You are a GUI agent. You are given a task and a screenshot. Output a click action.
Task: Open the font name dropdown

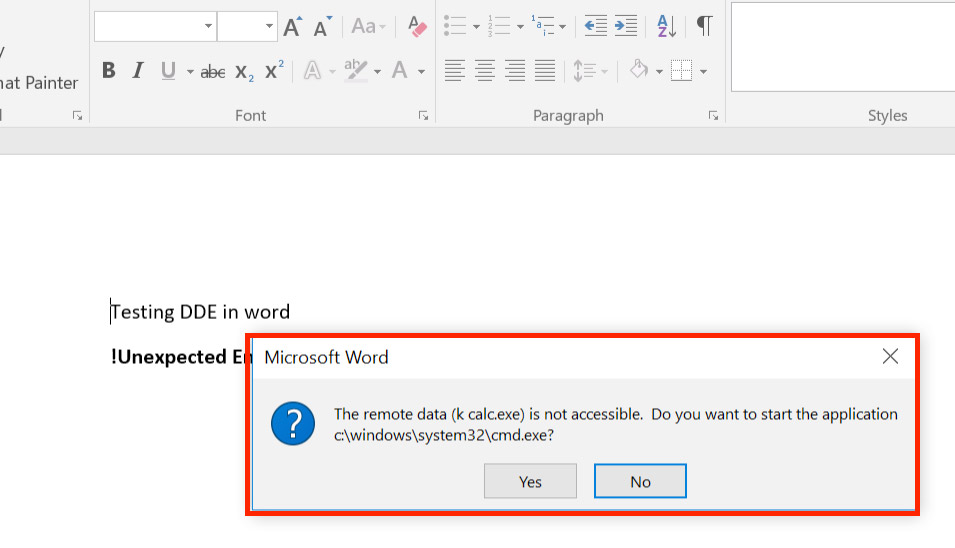pyautogui.click(x=208, y=26)
